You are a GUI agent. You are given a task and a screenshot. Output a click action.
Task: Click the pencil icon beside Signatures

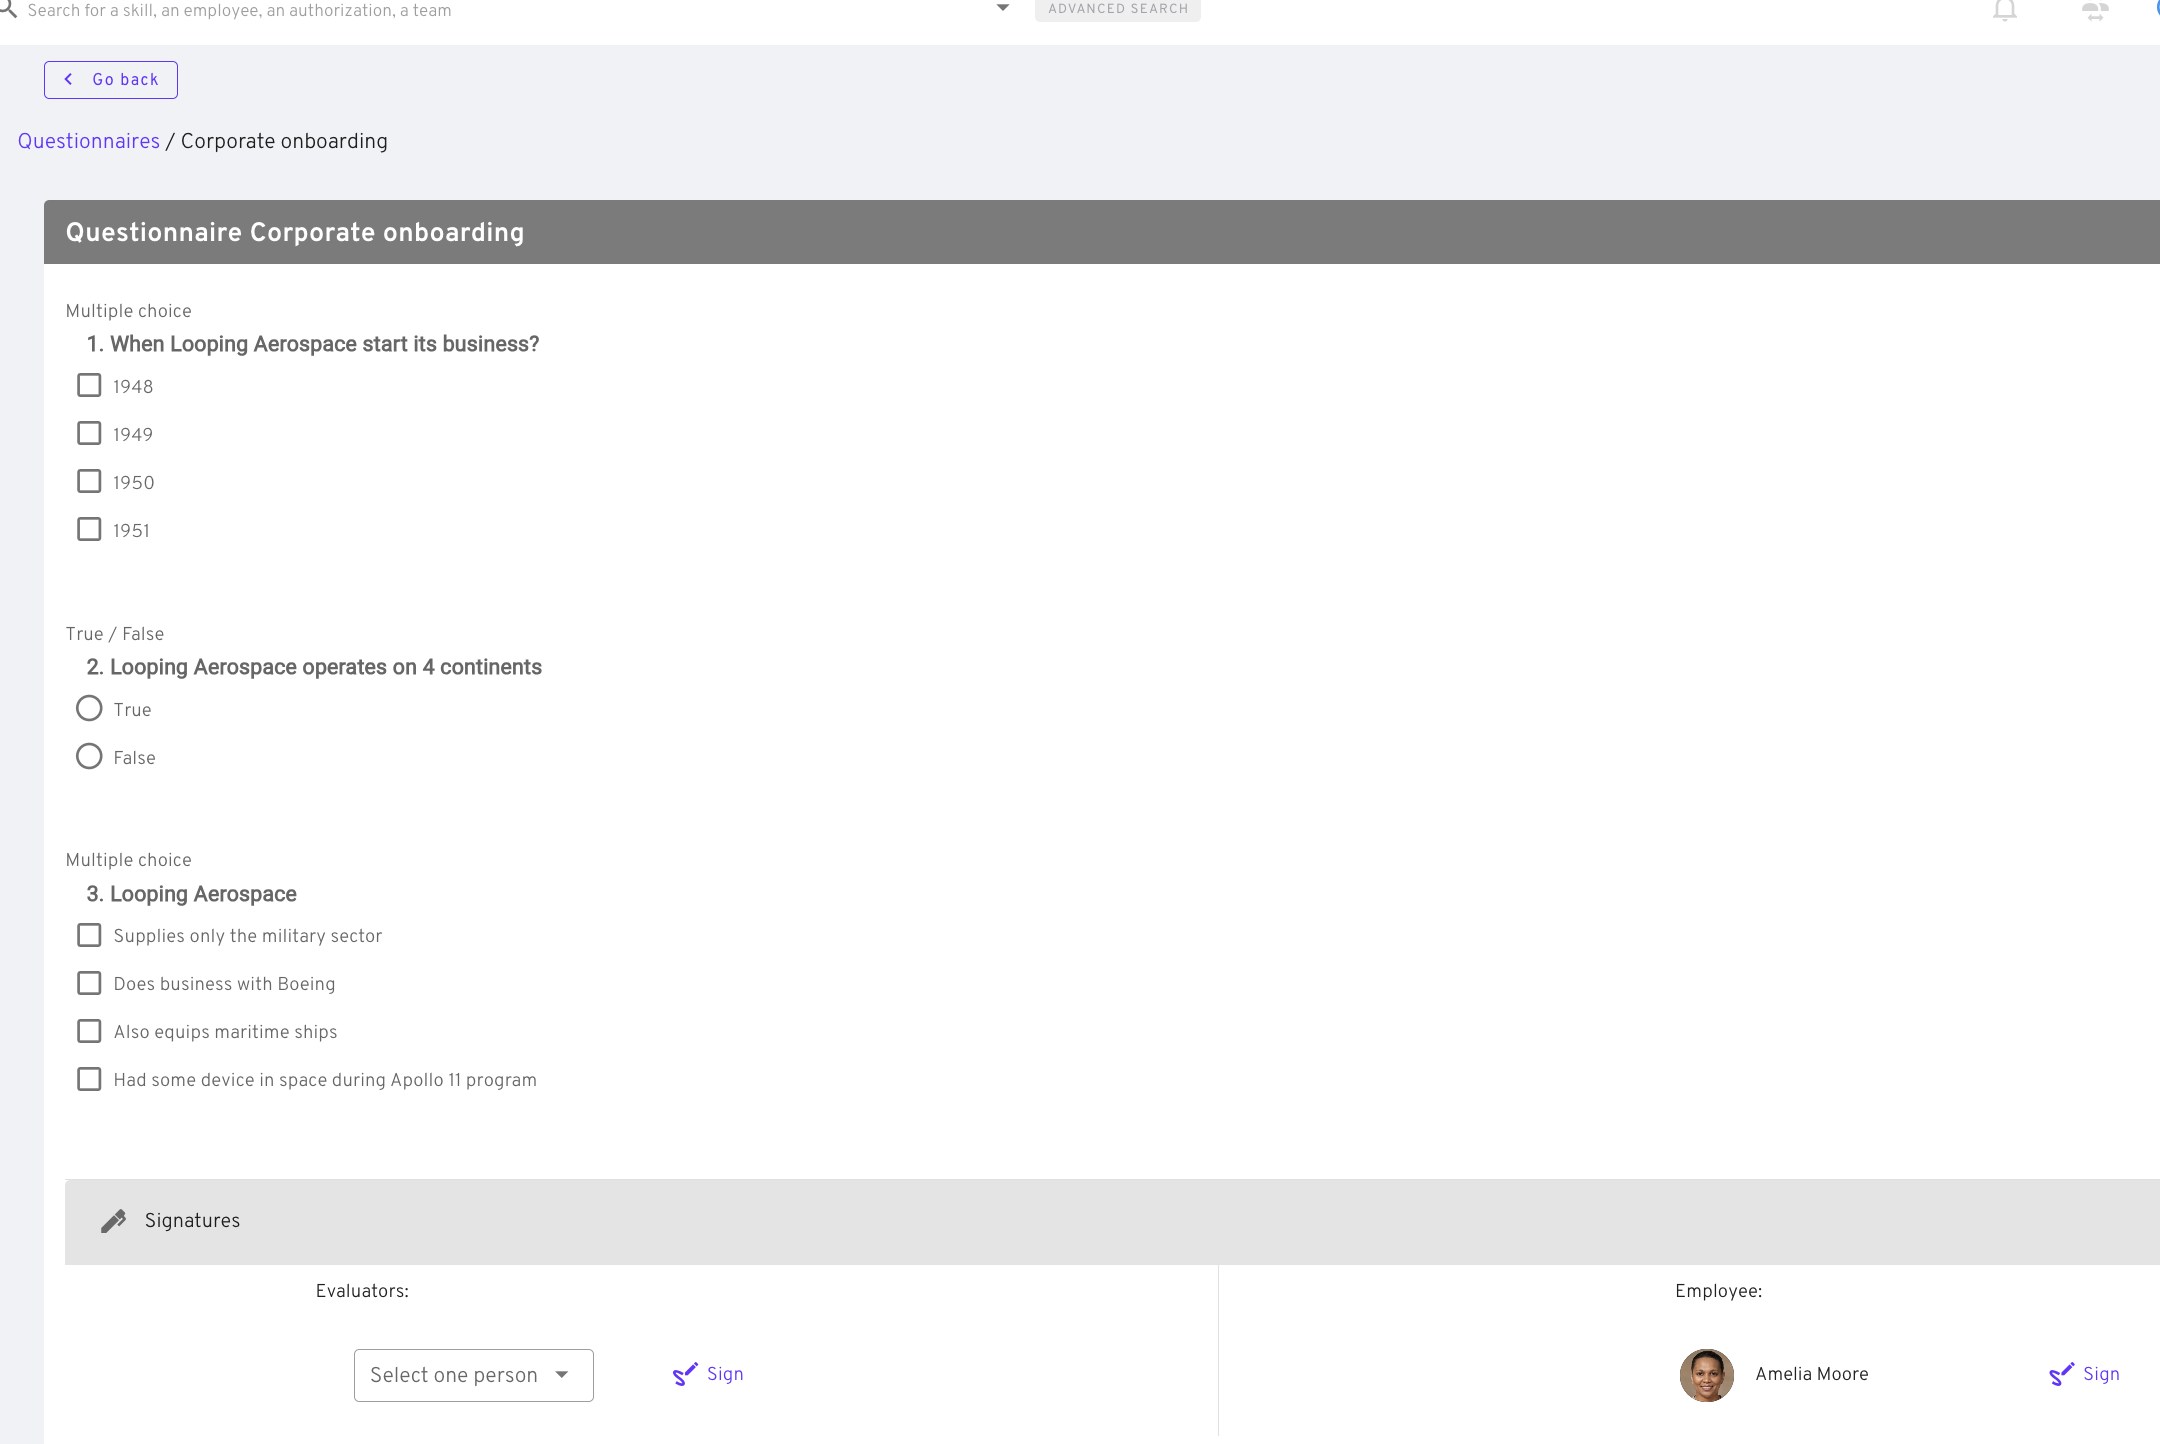114,1221
